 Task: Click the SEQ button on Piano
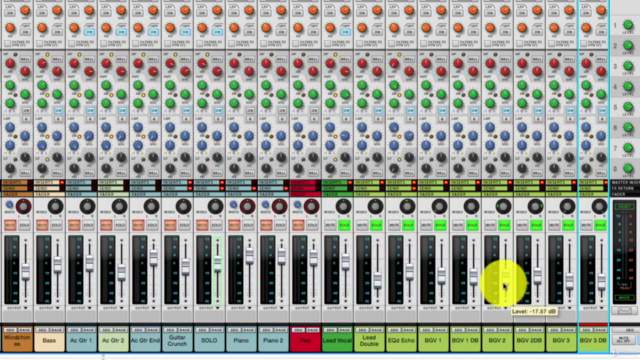pos(234,330)
